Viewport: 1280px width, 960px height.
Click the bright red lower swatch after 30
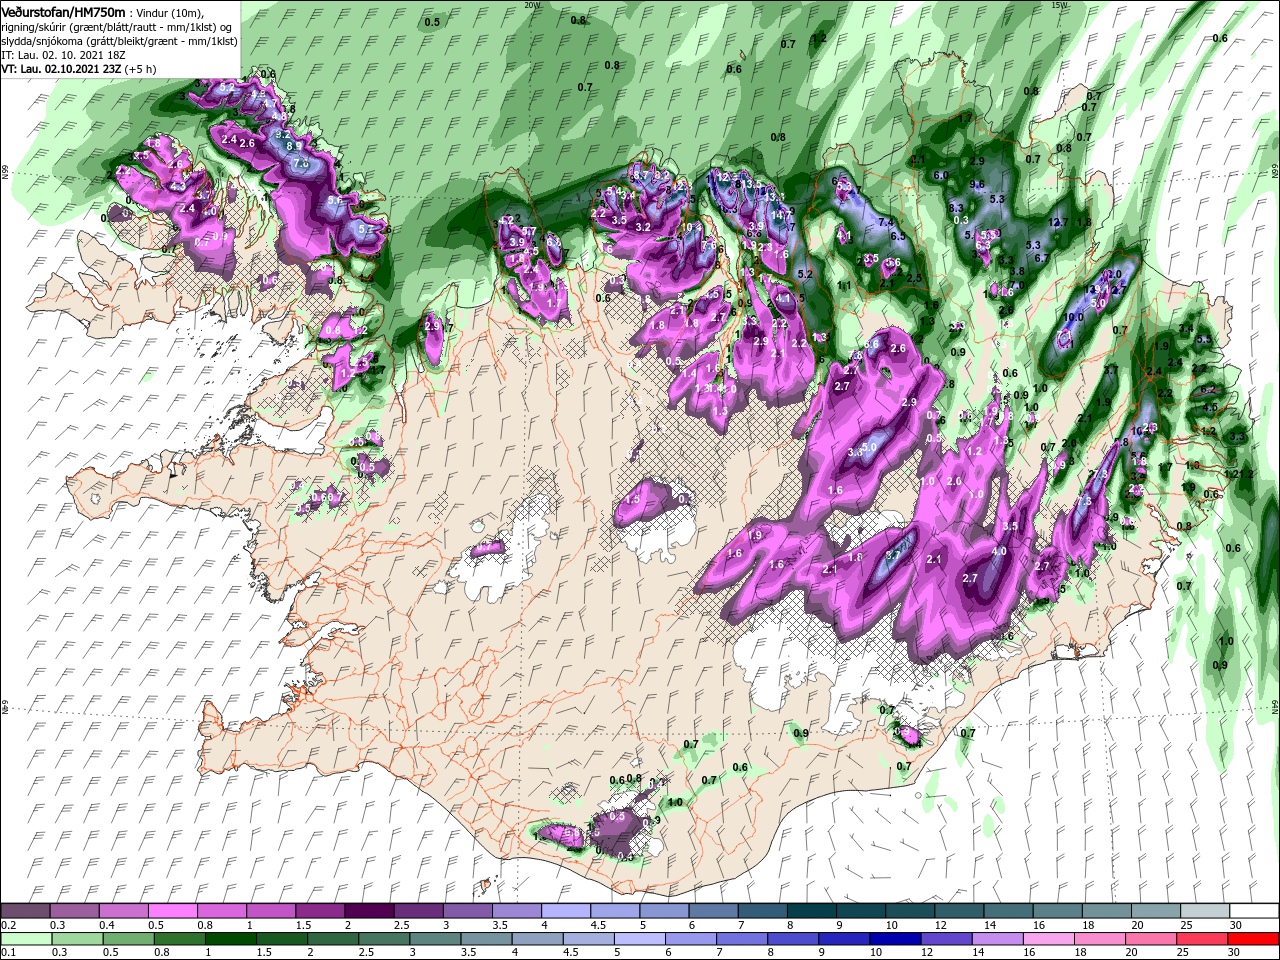coord(1253,938)
